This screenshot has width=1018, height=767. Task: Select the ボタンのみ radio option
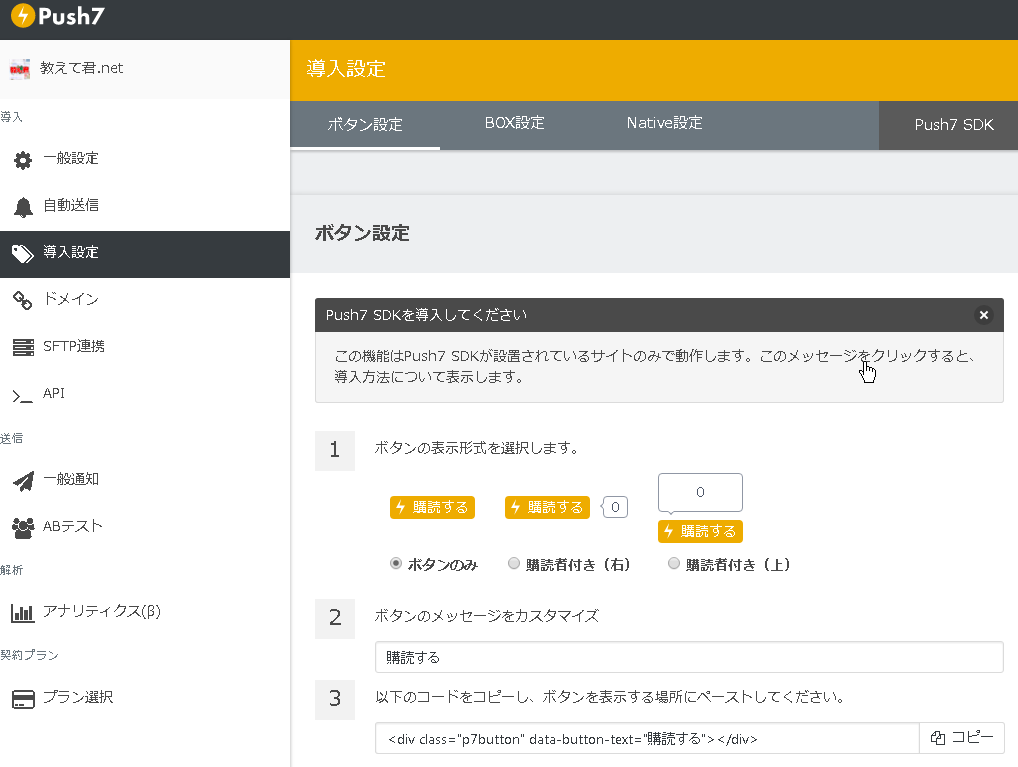click(395, 563)
